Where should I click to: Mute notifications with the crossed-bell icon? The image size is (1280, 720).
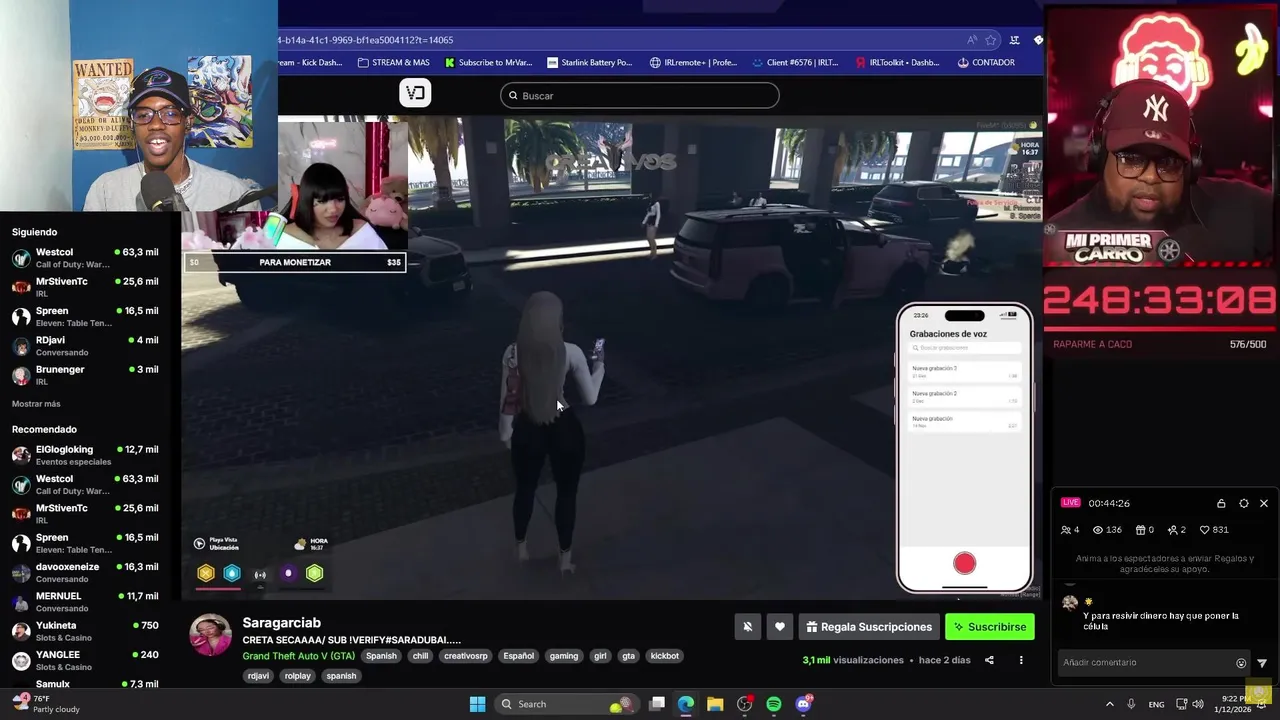[747, 627]
